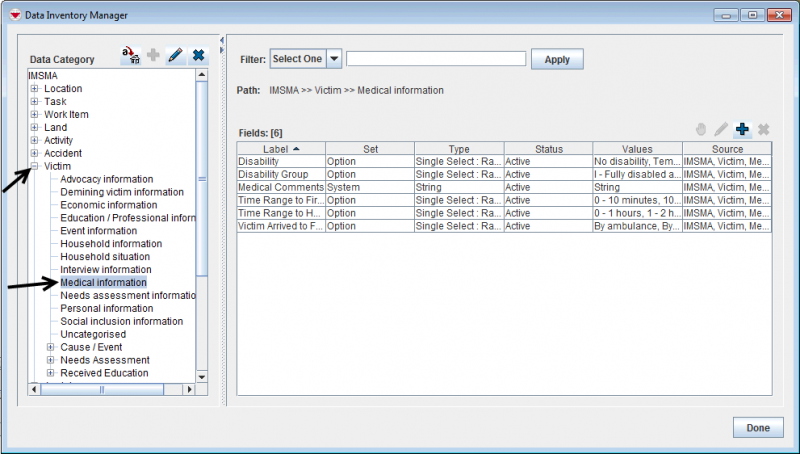The image size is (800, 454).
Task: Click the tree's vertical scrollbar down arrow
Action: [x=201, y=376]
